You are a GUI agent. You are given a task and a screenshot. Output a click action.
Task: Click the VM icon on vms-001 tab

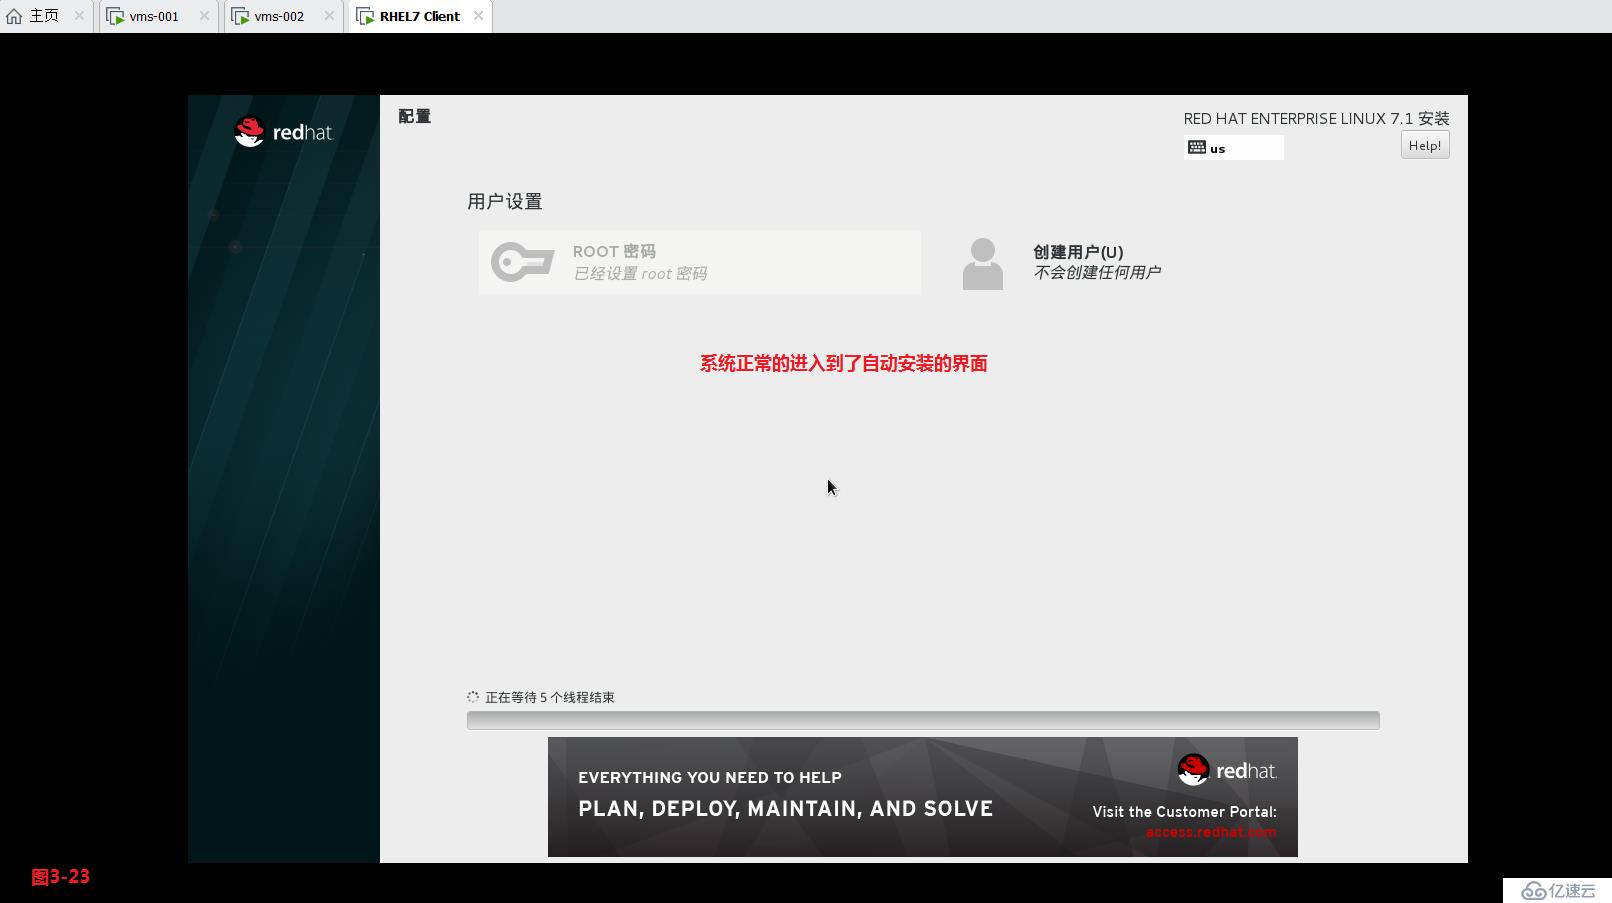click(x=115, y=17)
